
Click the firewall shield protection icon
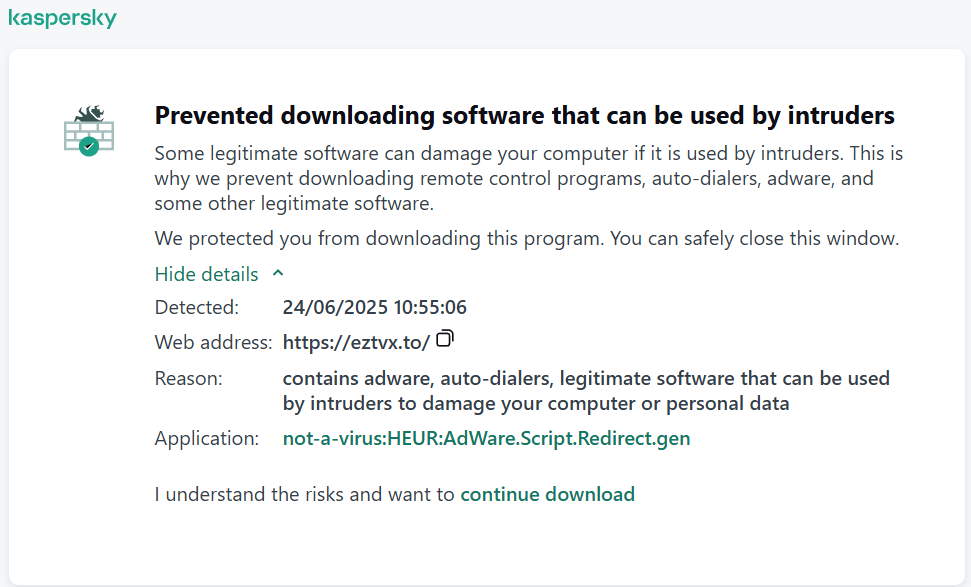point(89,131)
